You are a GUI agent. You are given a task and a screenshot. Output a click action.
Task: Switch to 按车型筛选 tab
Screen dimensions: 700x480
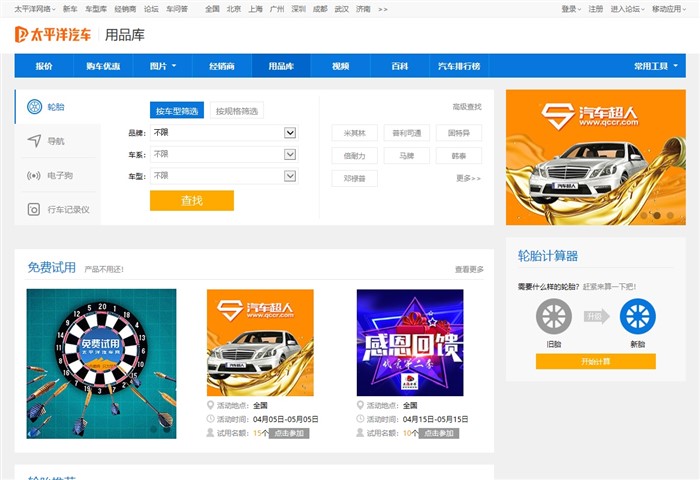[177, 111]
